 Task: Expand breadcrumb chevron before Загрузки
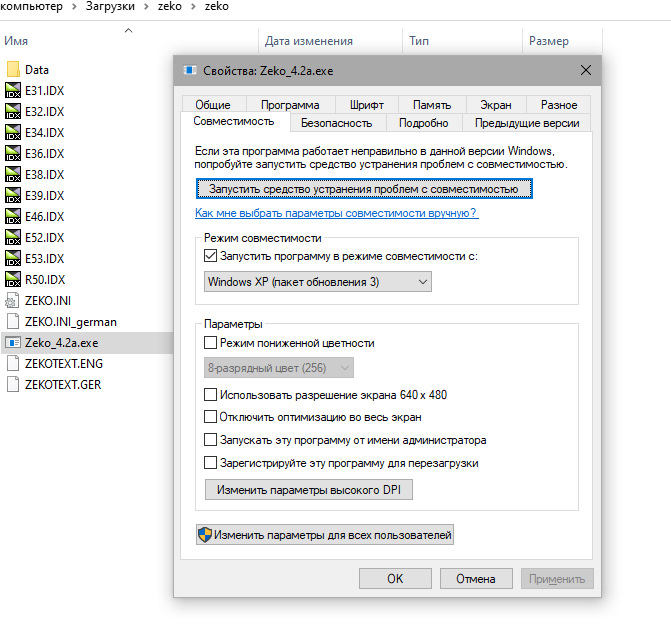(x=74, y=7)
